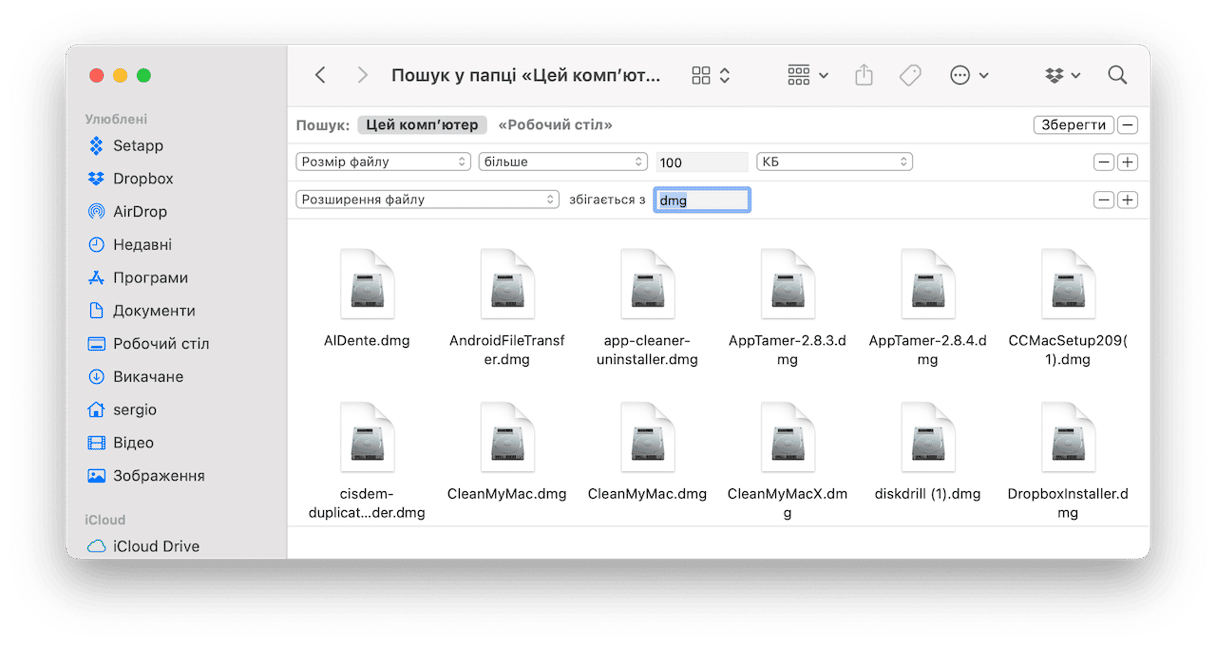Select the «Робочий стіл» search scope
The height and width of the screenshot is (646, 1216).
tap(555, 125)
